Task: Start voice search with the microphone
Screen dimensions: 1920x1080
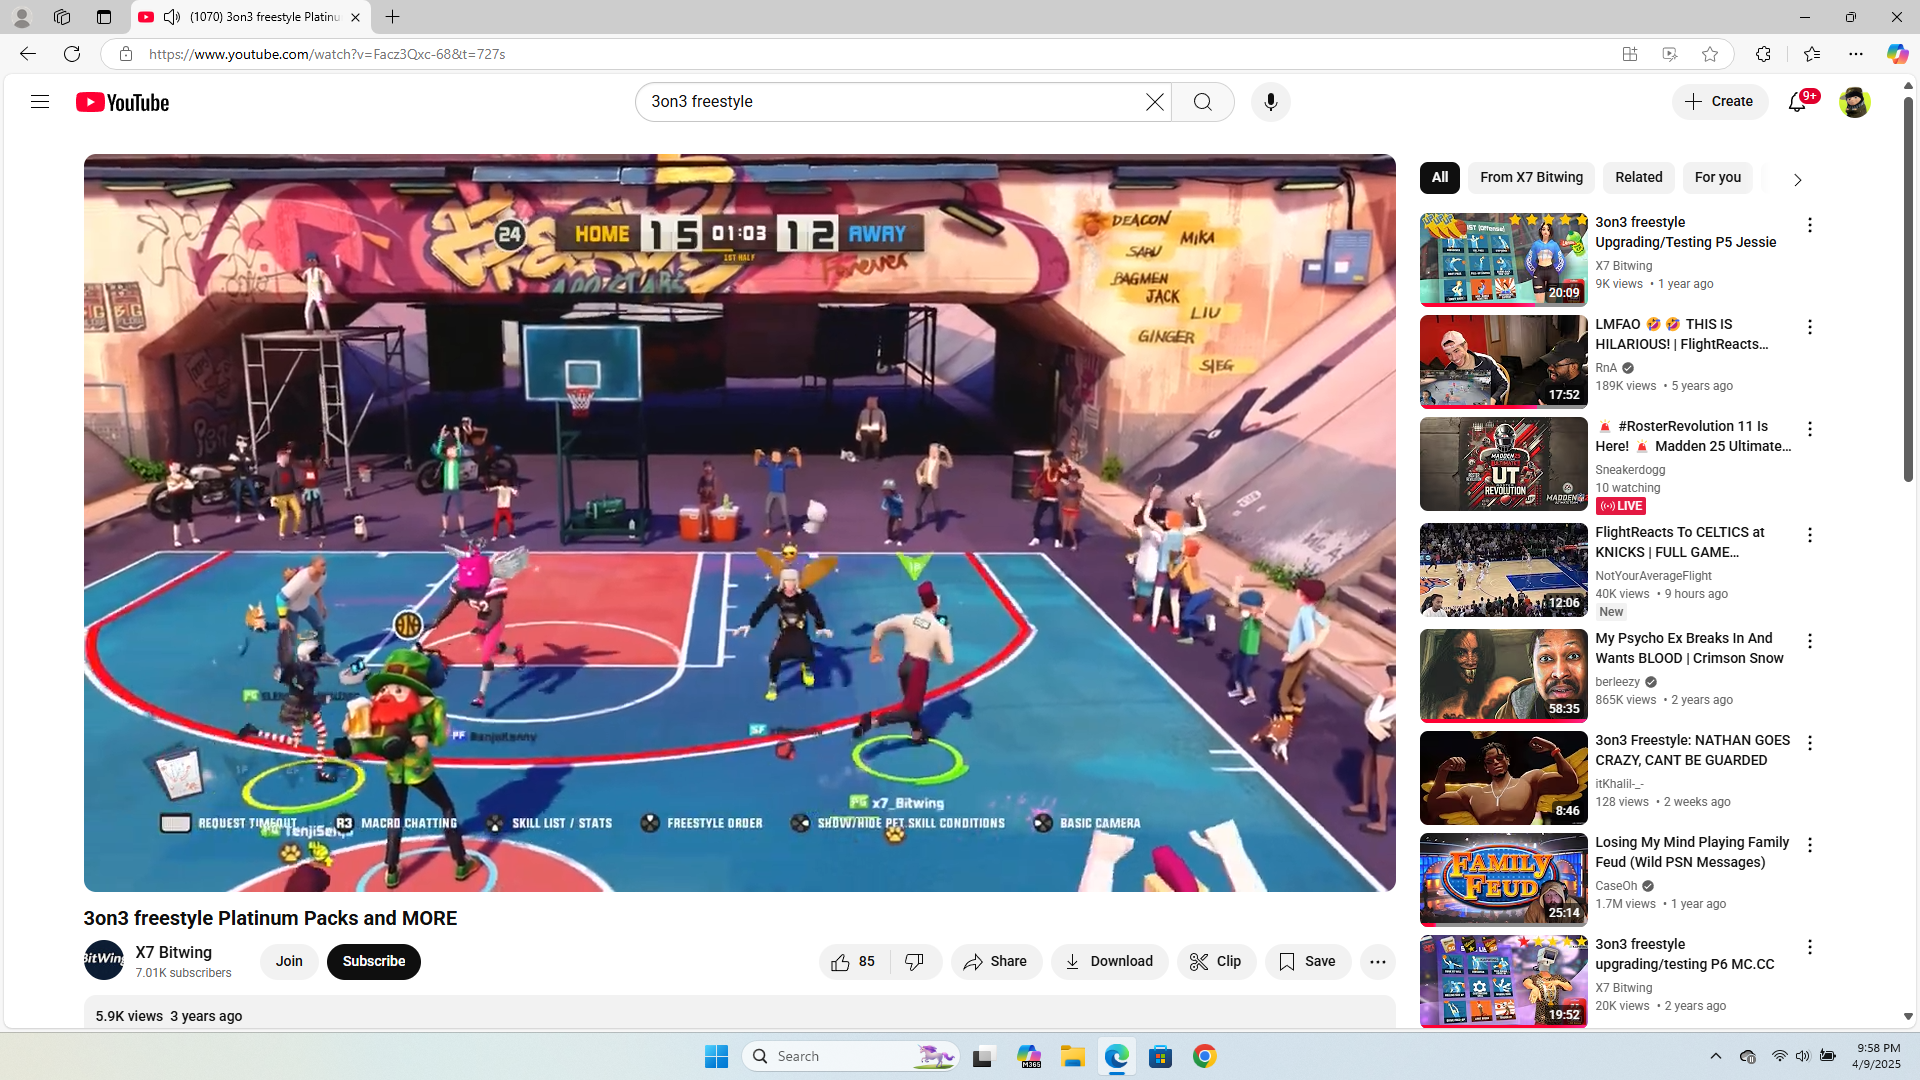Action: click(x=1271, y=102)
